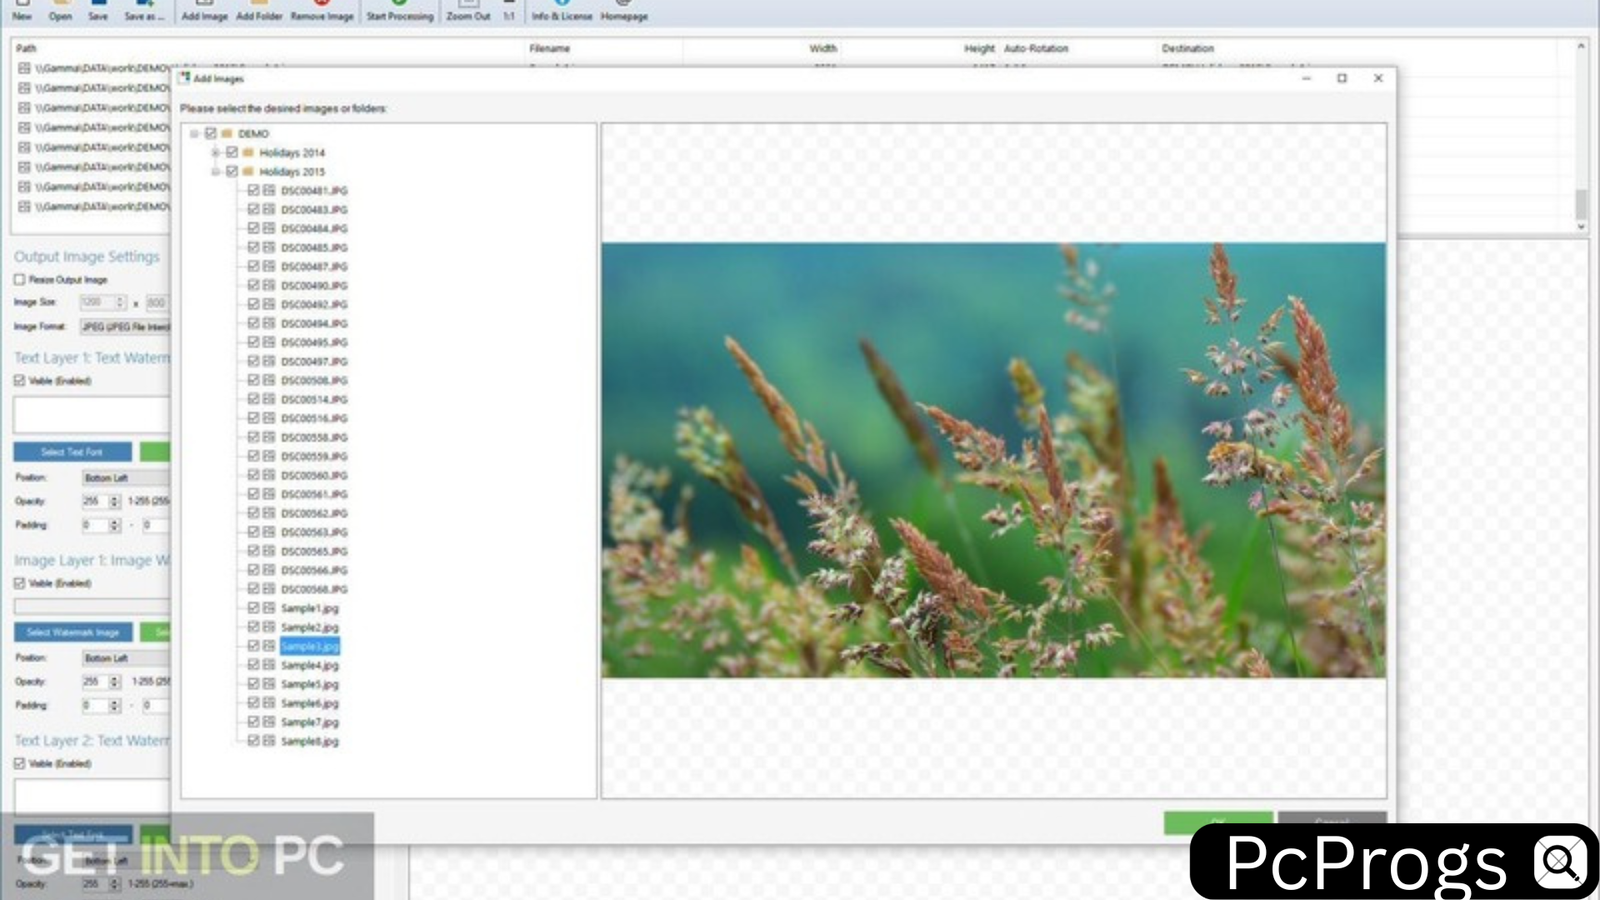The width and height of the screenshot is (1600, 900).
Task: Uncheck the DSC00560.JPG checkbox
Action: (253, 475)
